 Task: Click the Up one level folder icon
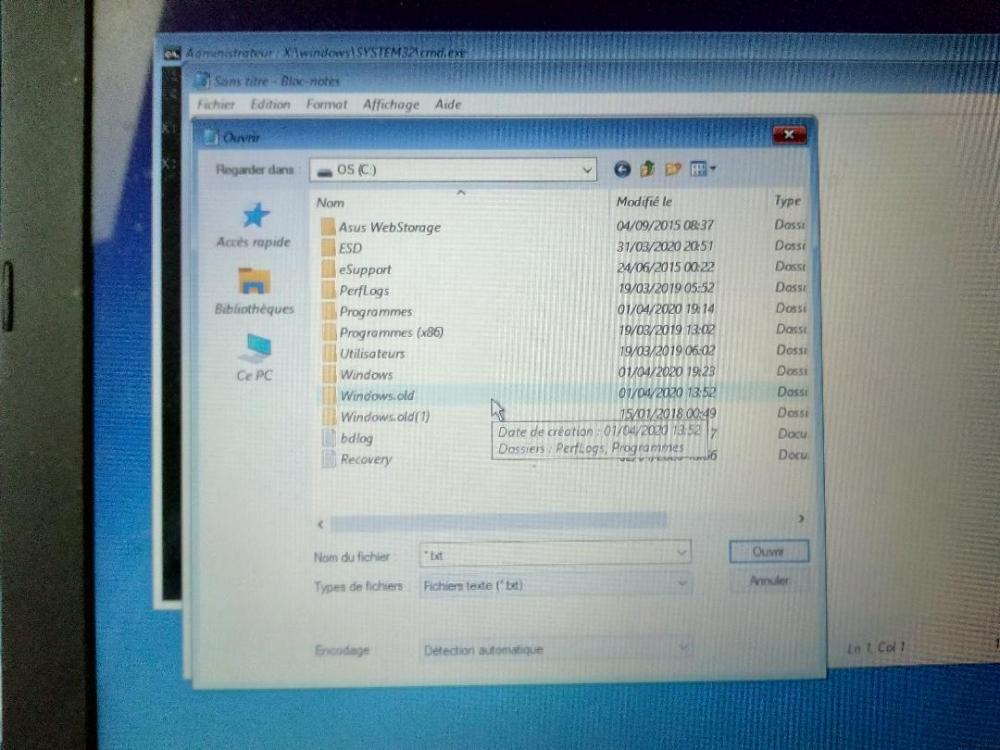646,168
